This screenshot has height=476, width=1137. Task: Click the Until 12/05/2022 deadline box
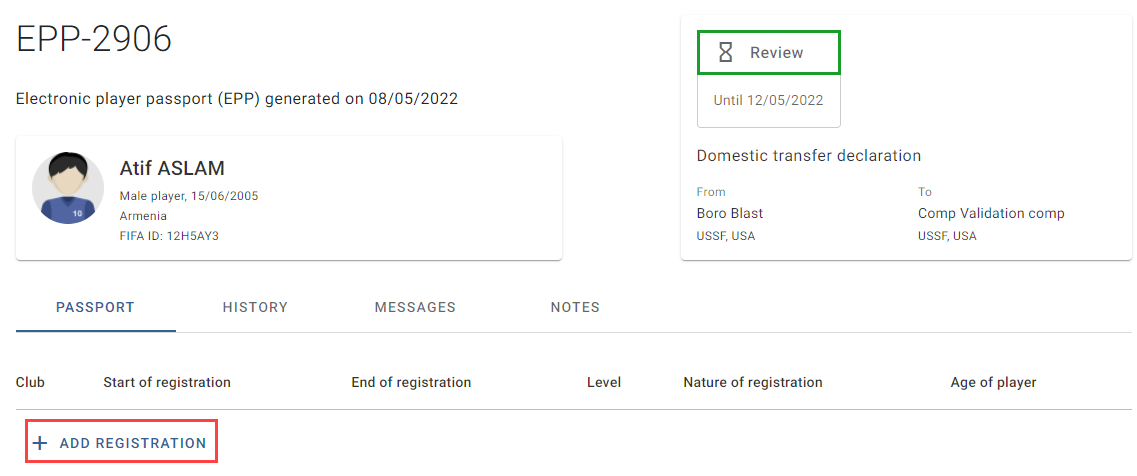[769, 101]
